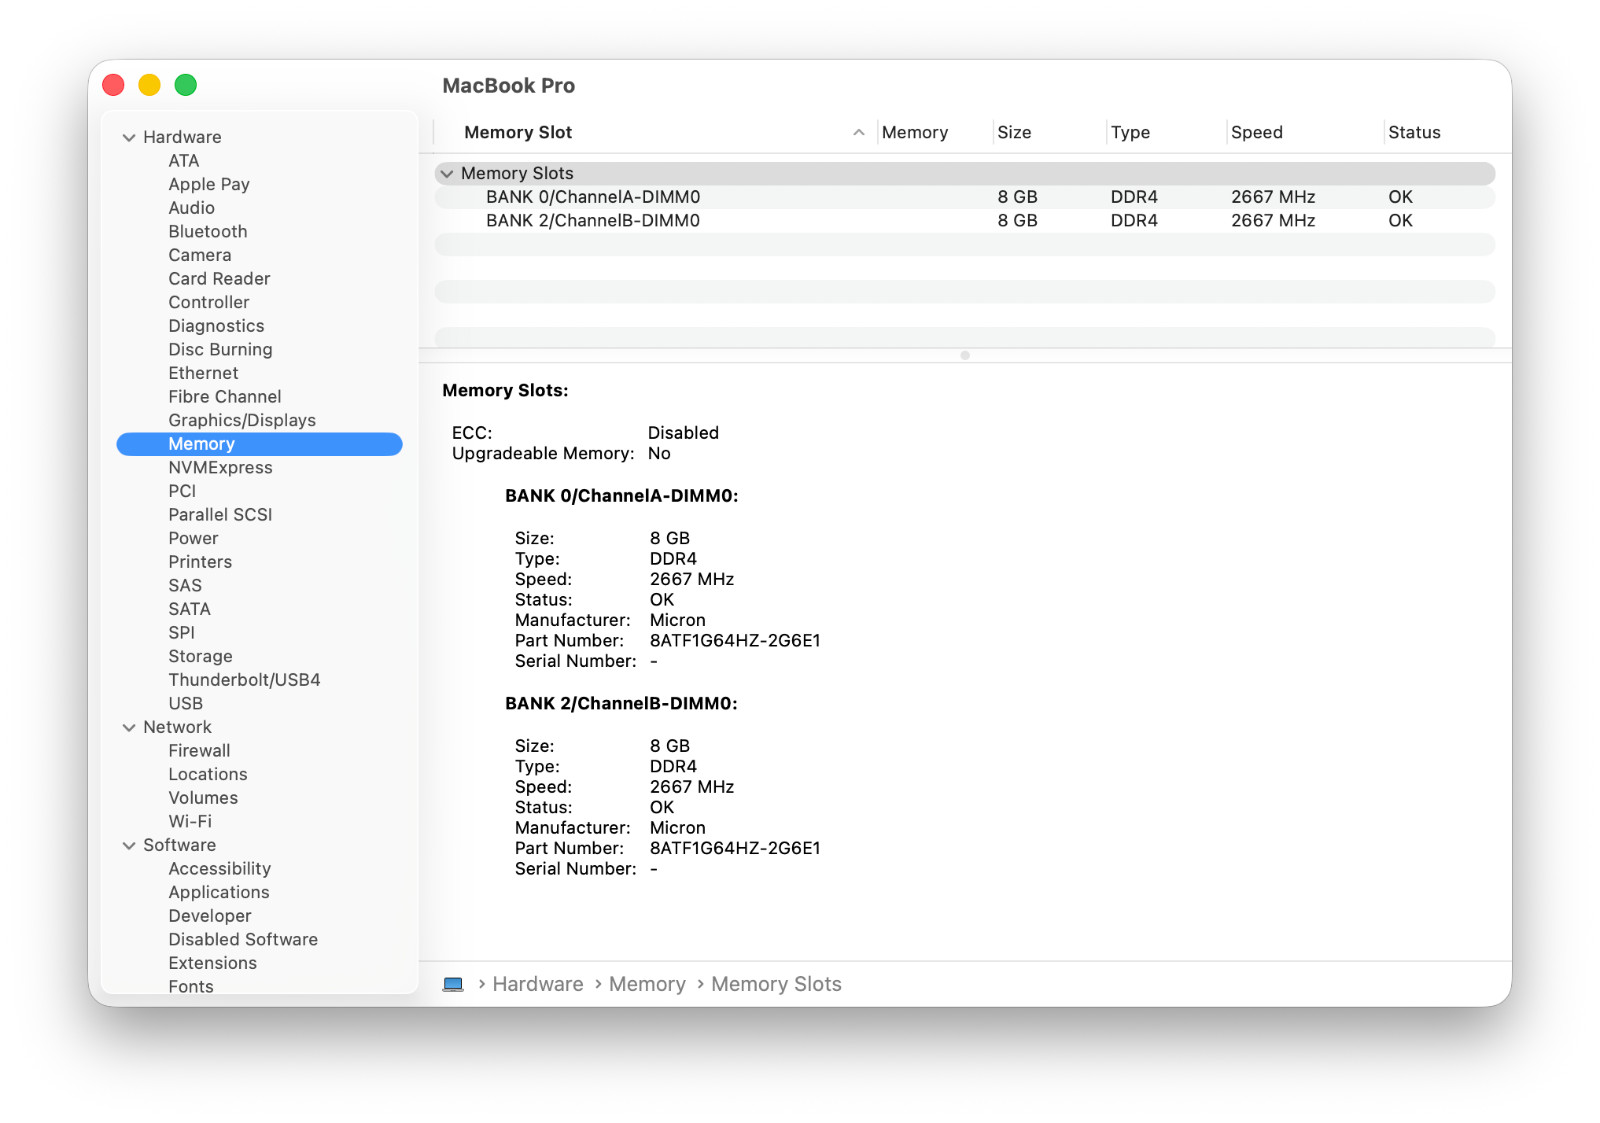Open Firewall under Network
The width and height of the screenshot is (1600, 1123).
(199, 750)
